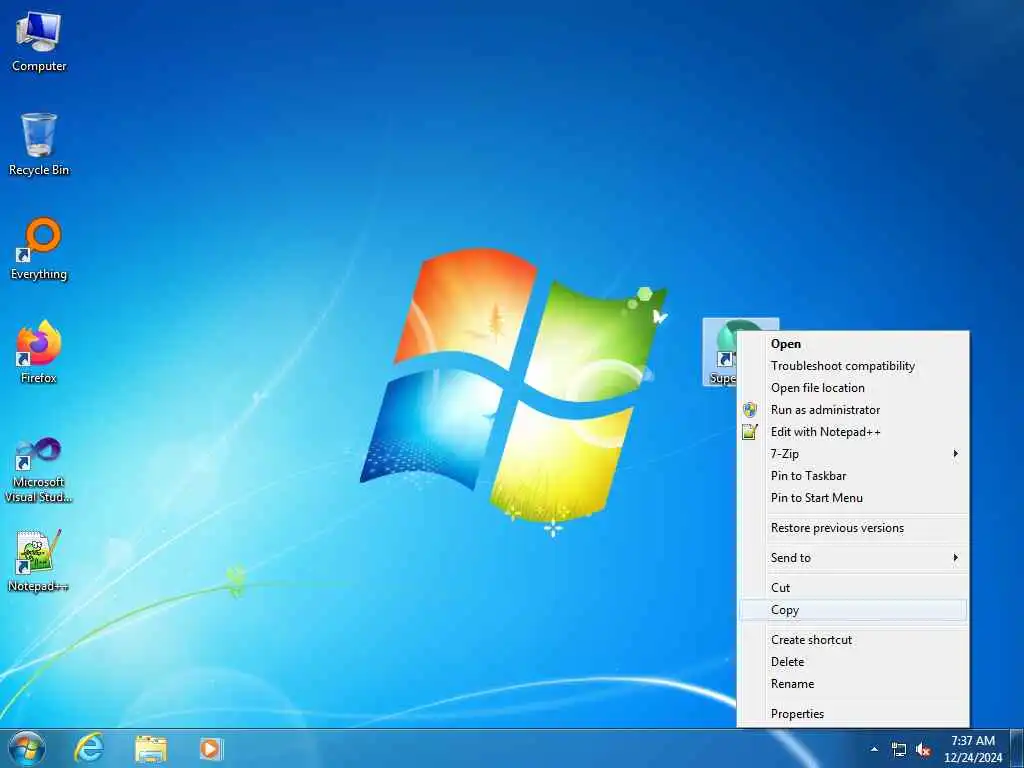Choose Copy in the context menu
Screen dimensions: 1024x768
tap(853, 610)
